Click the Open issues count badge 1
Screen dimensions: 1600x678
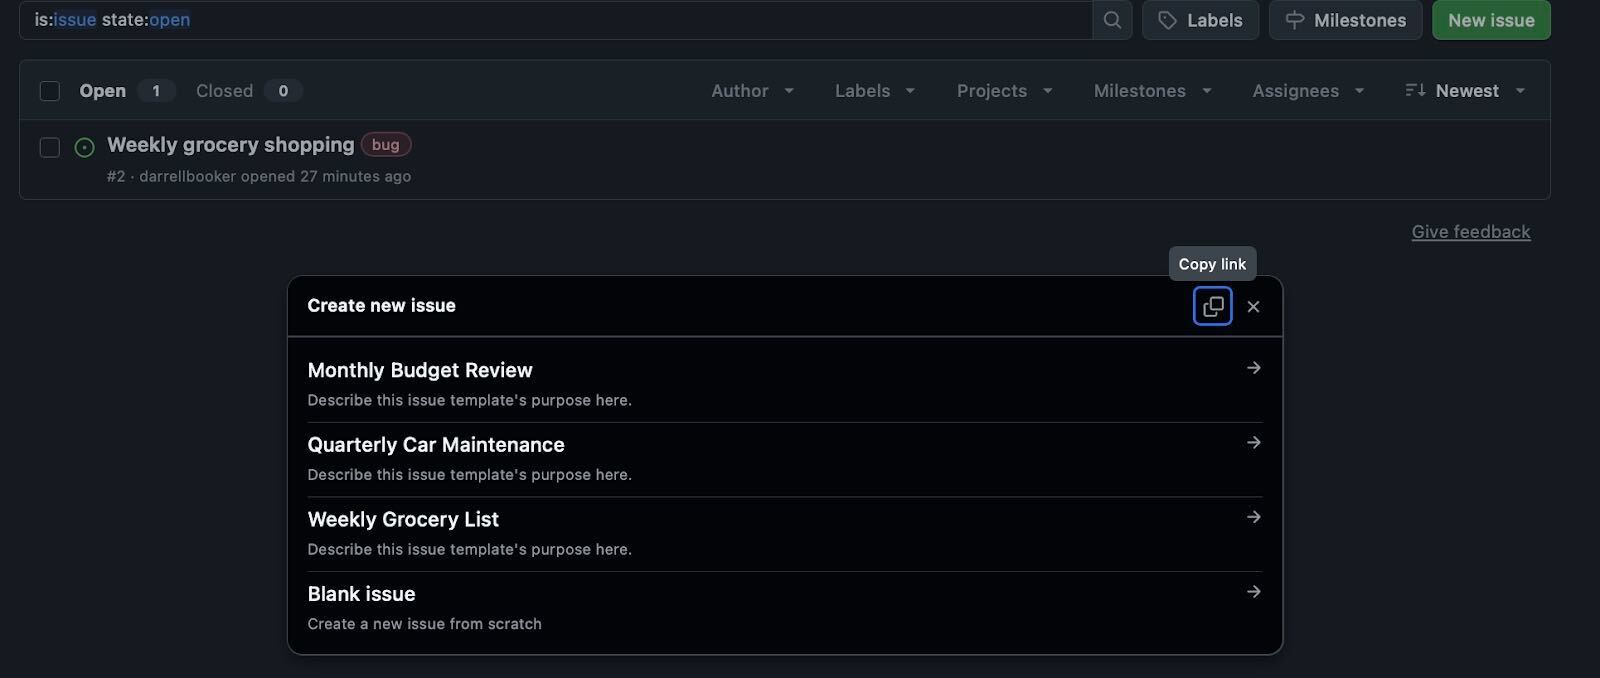tap(156, 91)
